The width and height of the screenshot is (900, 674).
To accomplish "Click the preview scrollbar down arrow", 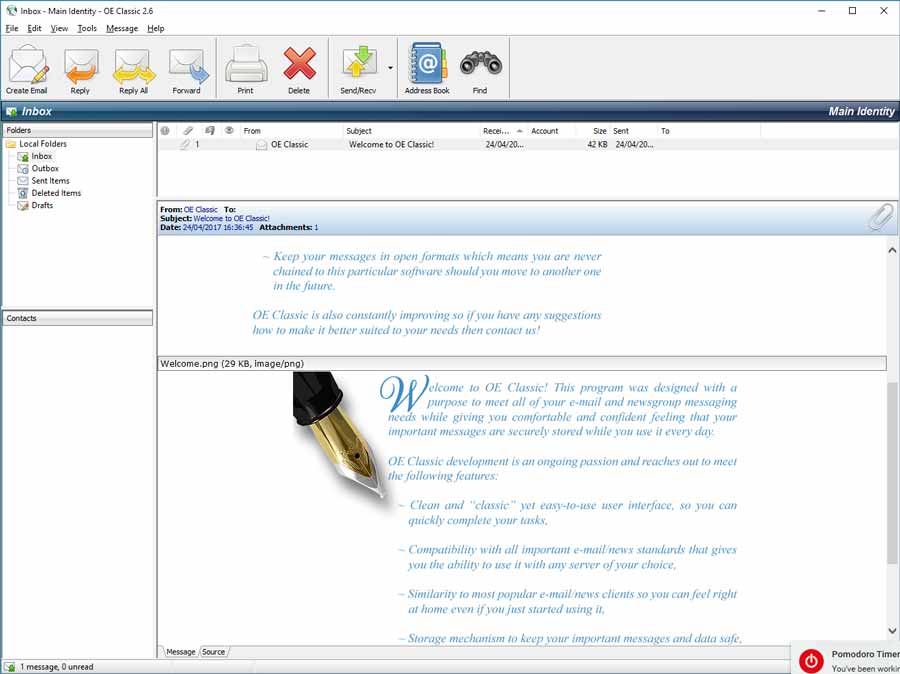I will 892,631.
